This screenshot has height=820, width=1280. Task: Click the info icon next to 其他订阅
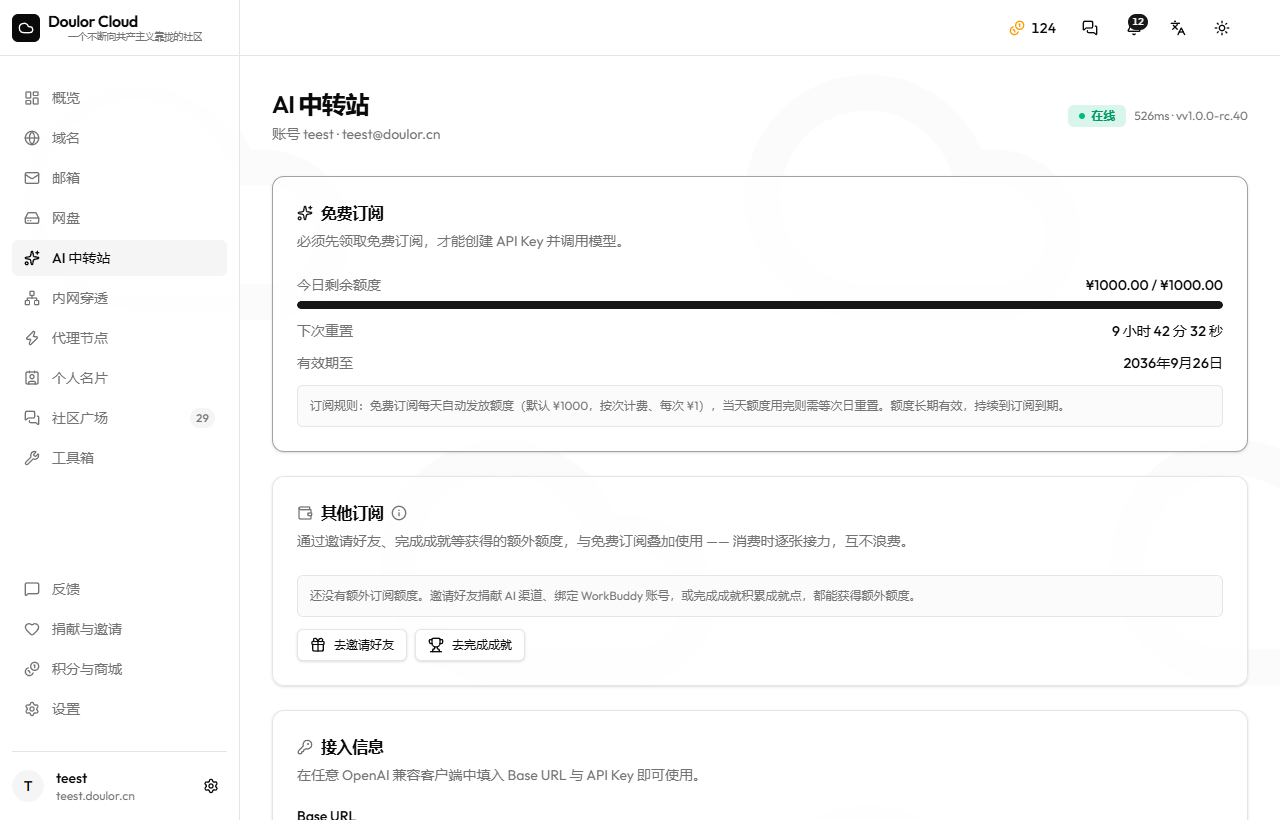point(399,513)
